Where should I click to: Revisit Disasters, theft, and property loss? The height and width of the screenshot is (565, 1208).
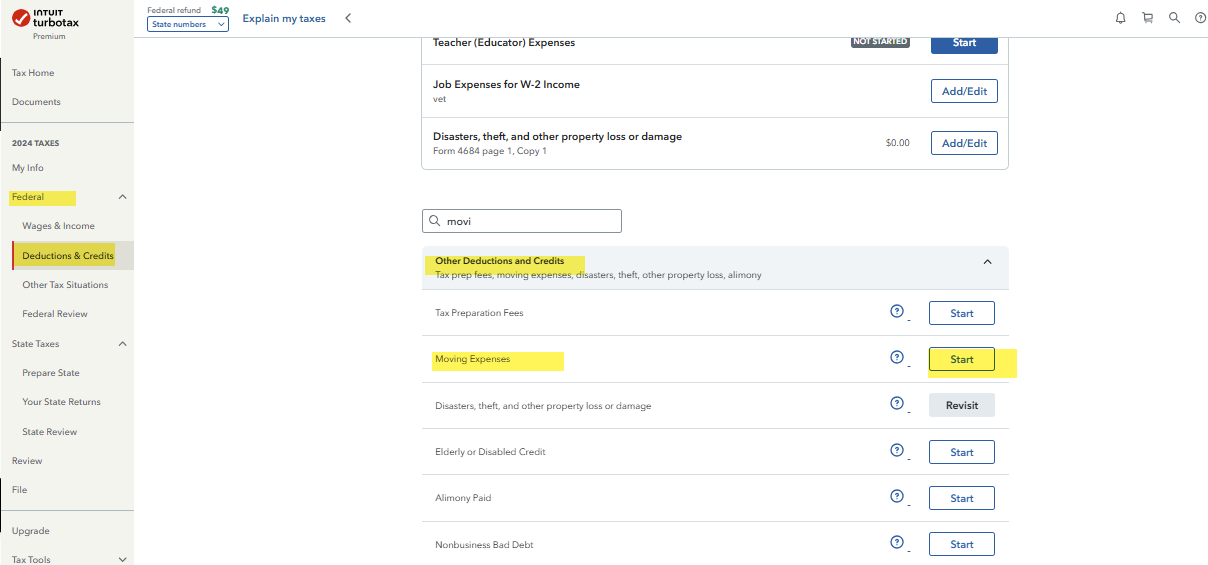point(961,405)
